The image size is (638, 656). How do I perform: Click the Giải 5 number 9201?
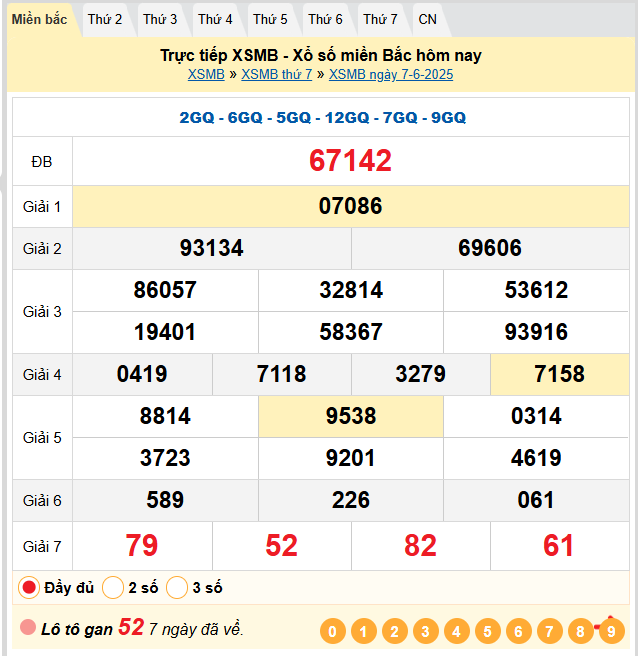pos(351,458)
